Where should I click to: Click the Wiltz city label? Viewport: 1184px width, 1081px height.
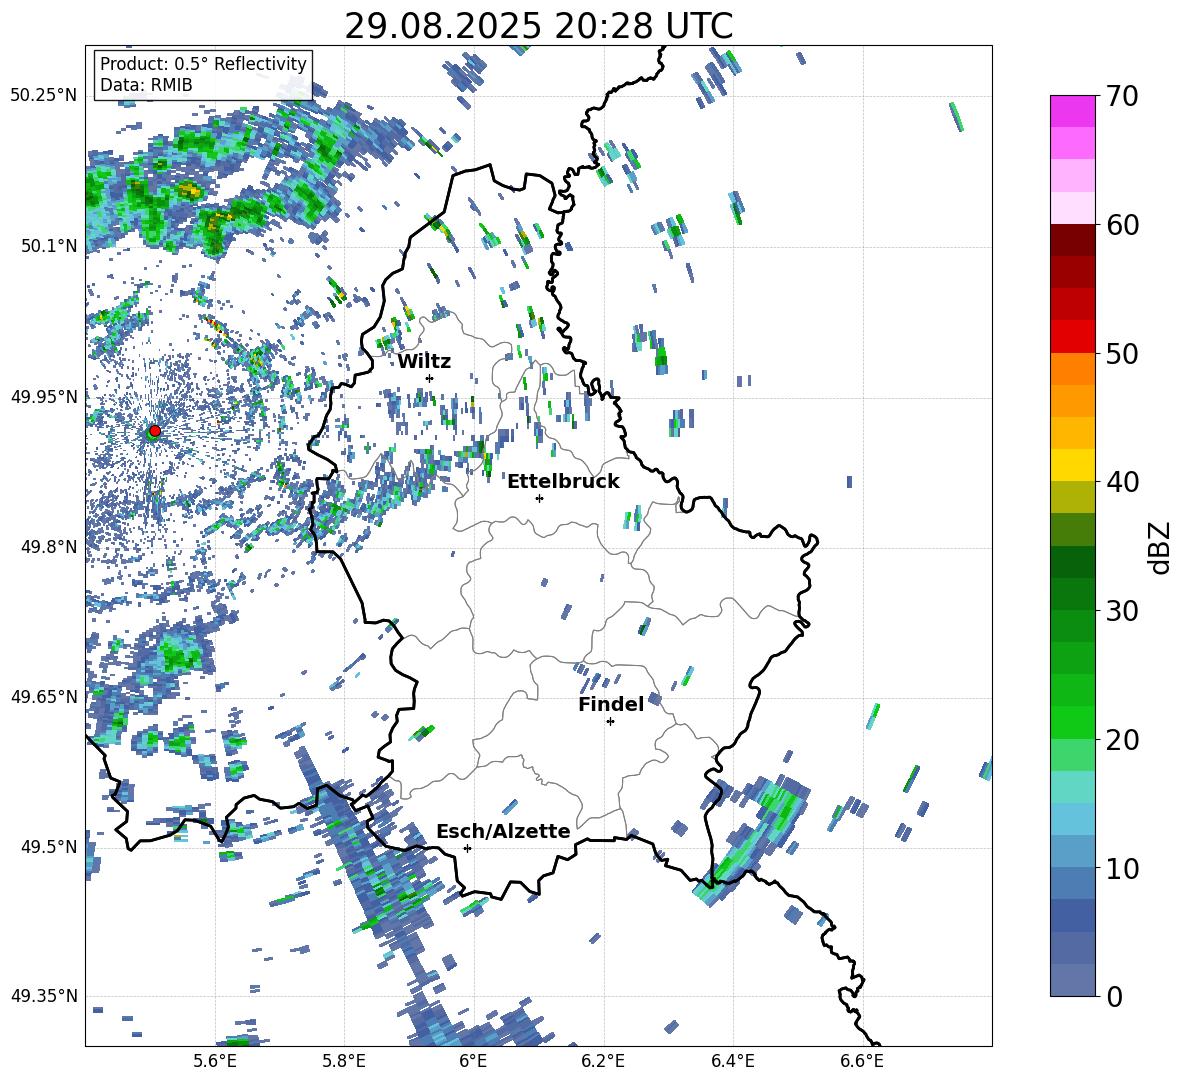(x=424, y=362)
